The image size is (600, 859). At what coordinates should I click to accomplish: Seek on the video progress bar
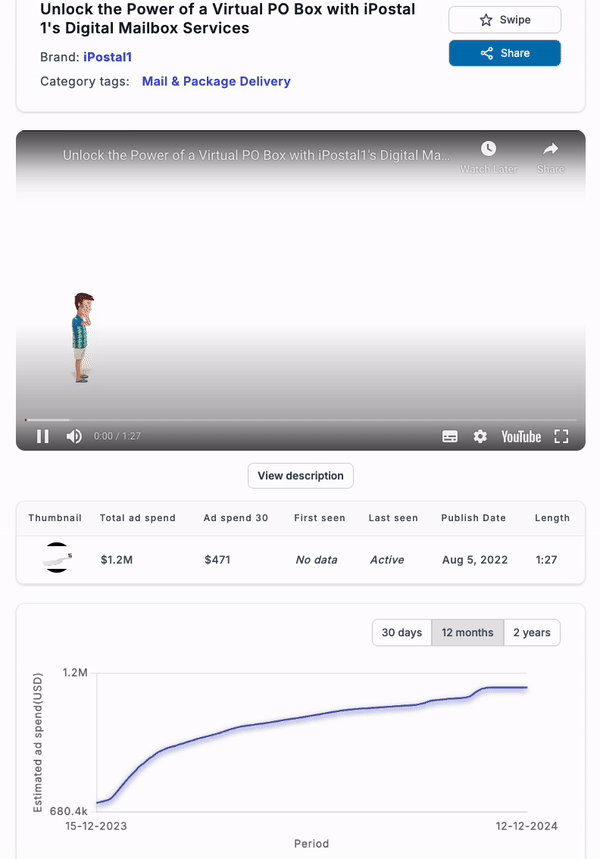click(300, 420)
